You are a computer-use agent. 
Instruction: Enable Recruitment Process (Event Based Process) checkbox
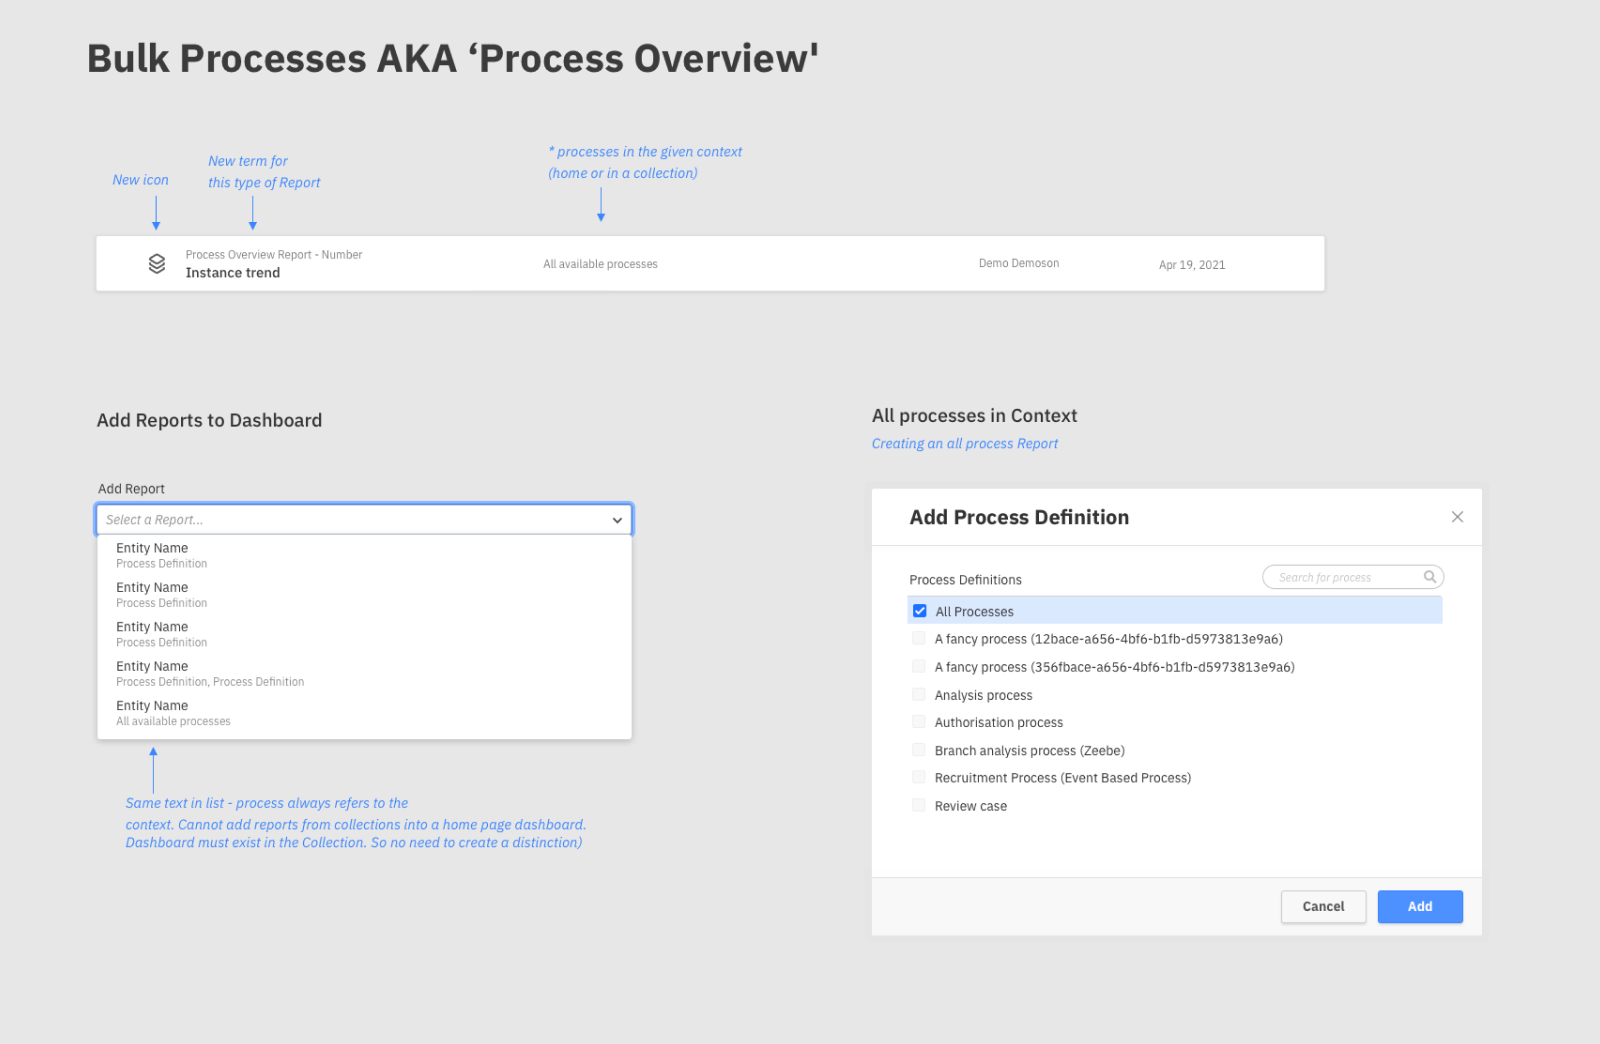tap(919, 777)
